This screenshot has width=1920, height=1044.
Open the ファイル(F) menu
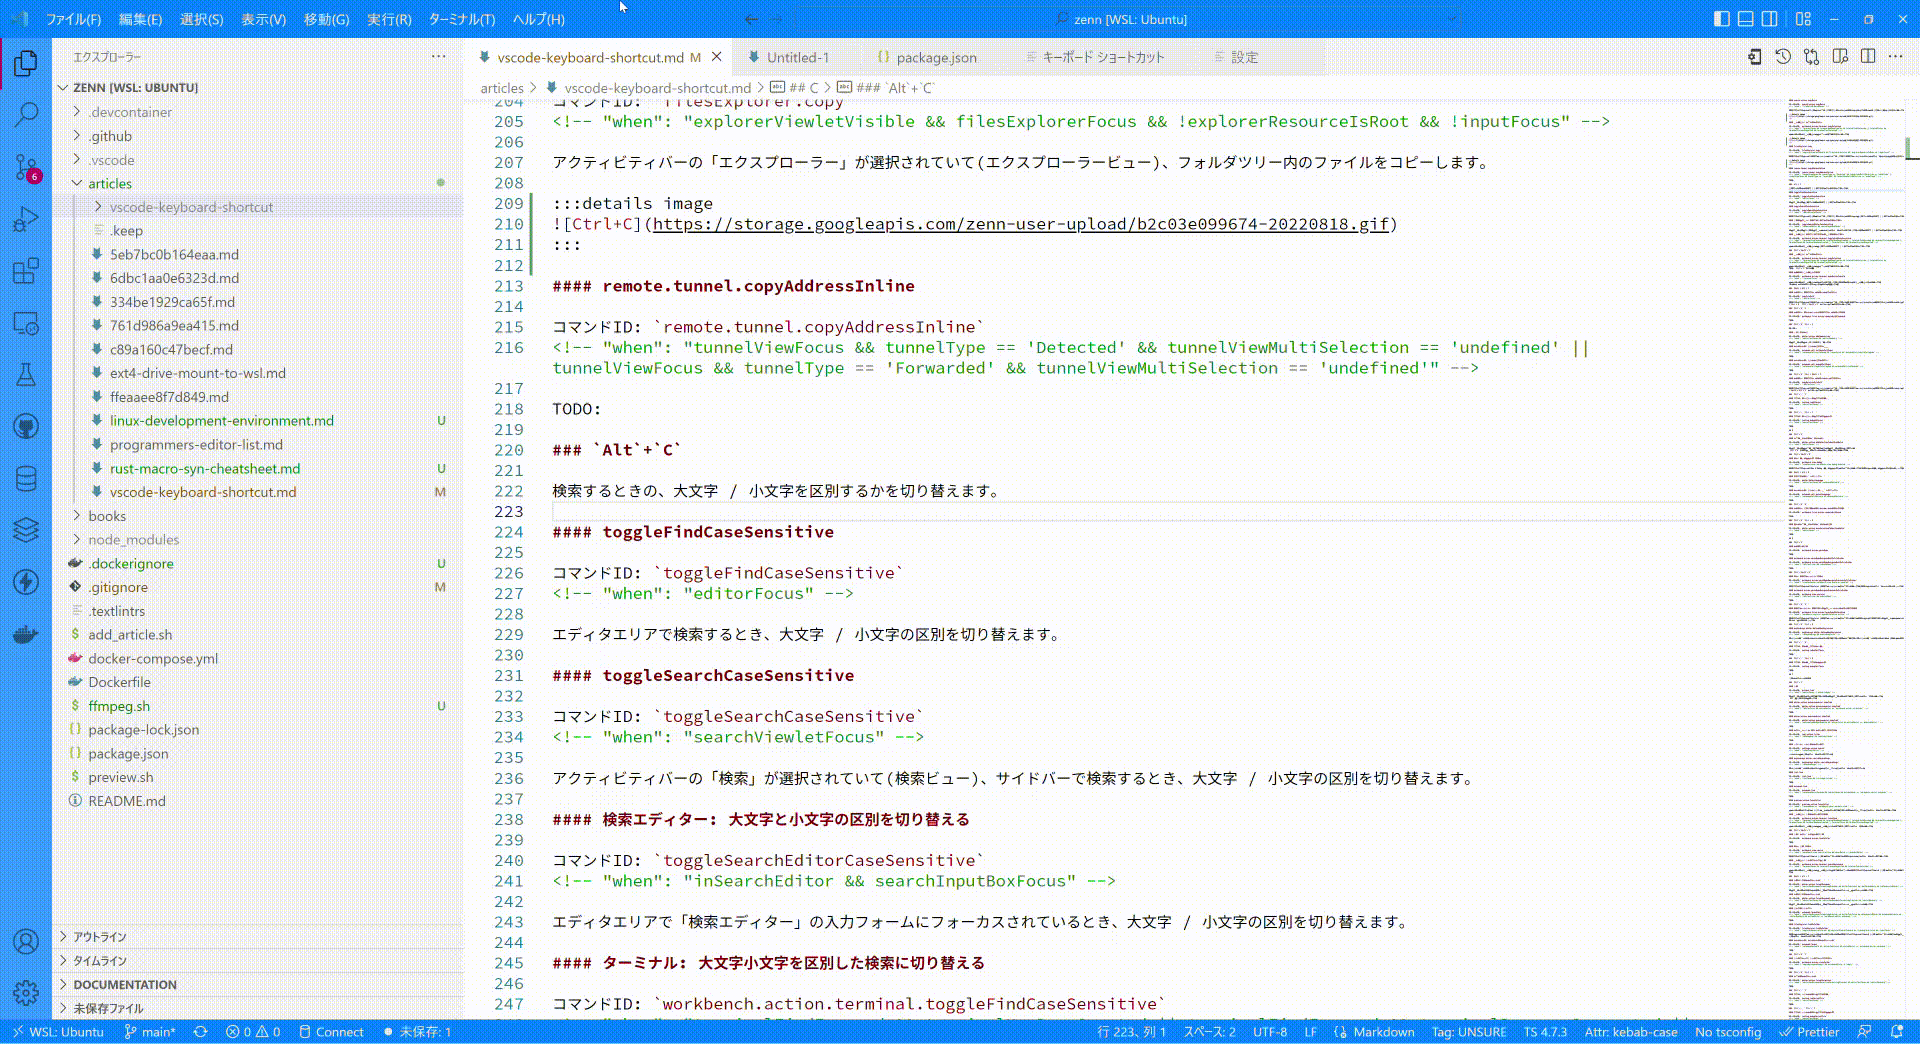[x=73, y=19]
